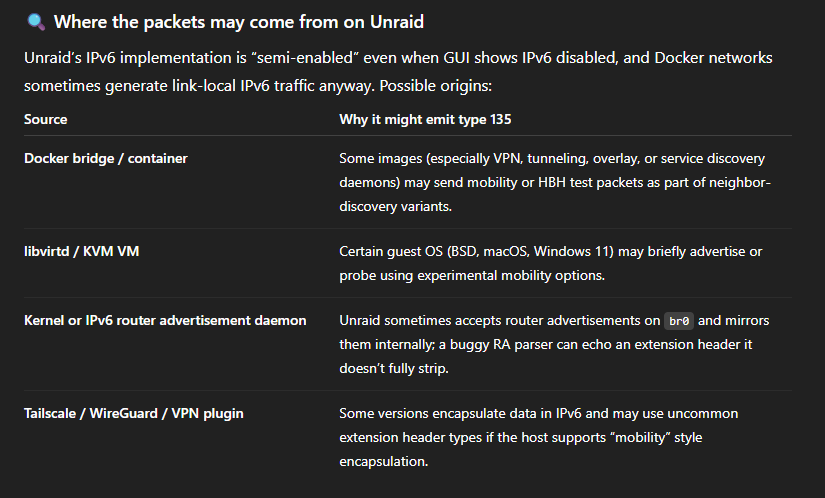Select the 'Docker bridge / container' cell
This screenshot has height=498, width=825.
point(106,158)
